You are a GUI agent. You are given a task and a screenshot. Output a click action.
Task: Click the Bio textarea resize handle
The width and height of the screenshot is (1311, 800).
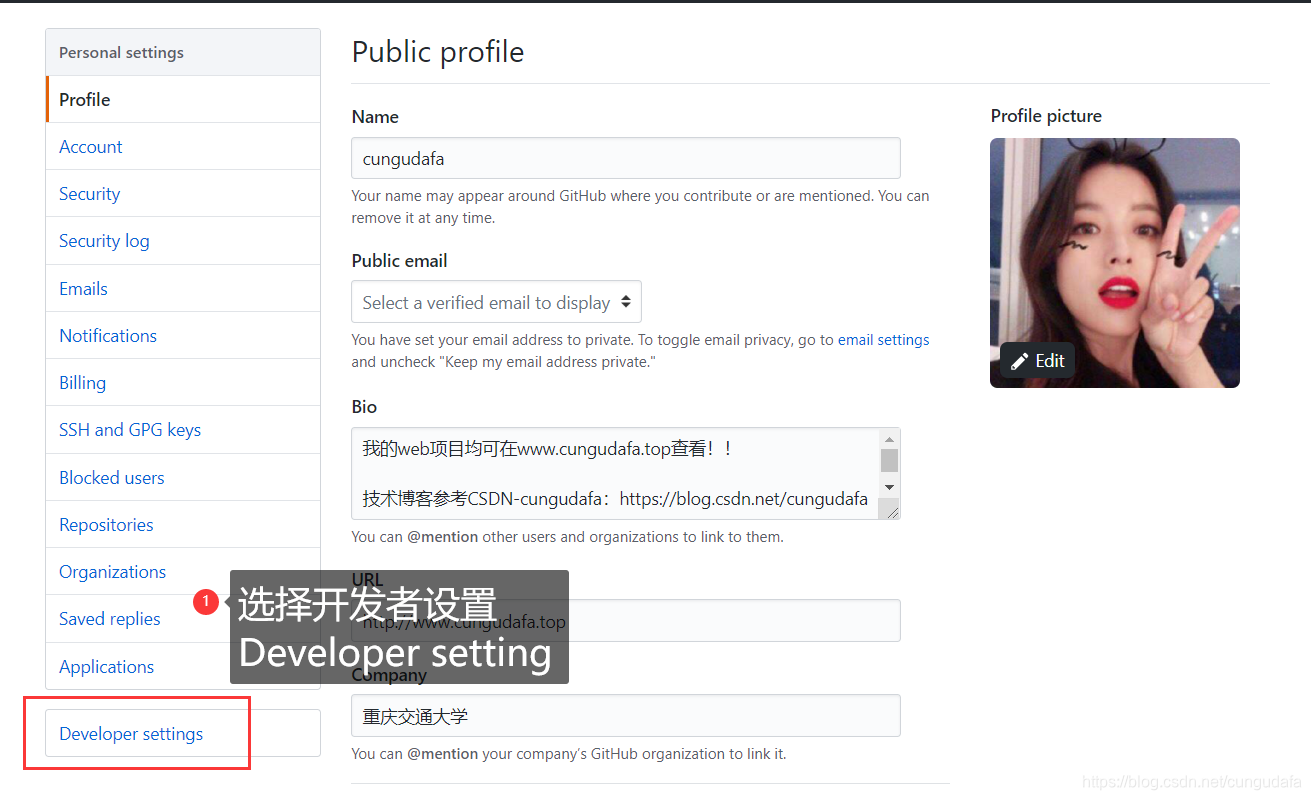892,511
